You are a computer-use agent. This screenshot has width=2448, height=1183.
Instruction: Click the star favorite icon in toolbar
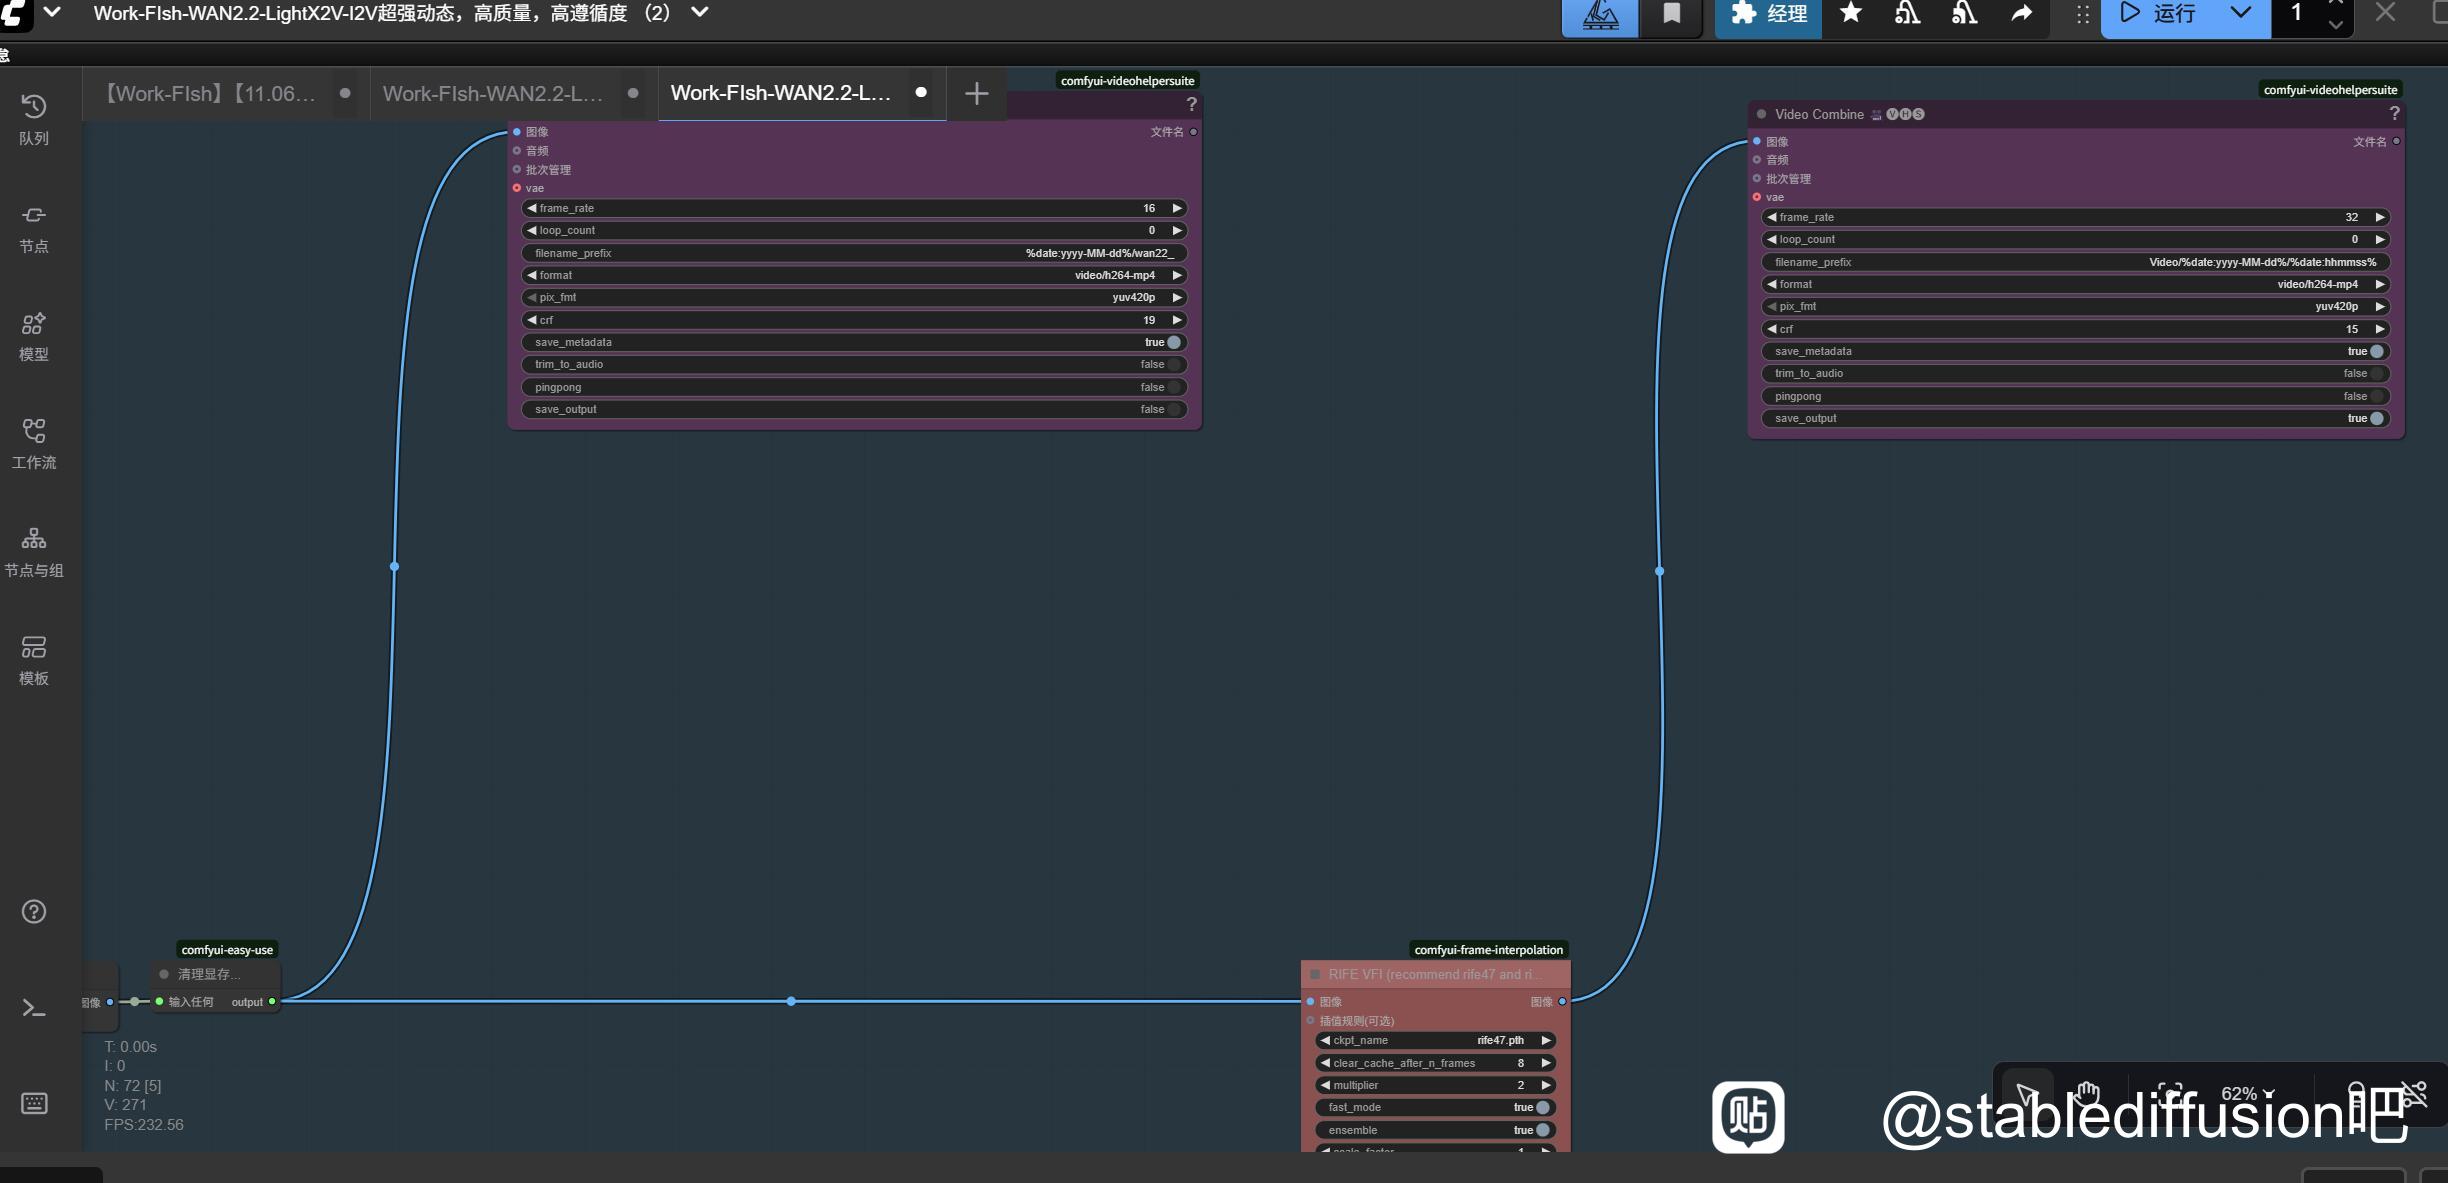pos(1851,14)
